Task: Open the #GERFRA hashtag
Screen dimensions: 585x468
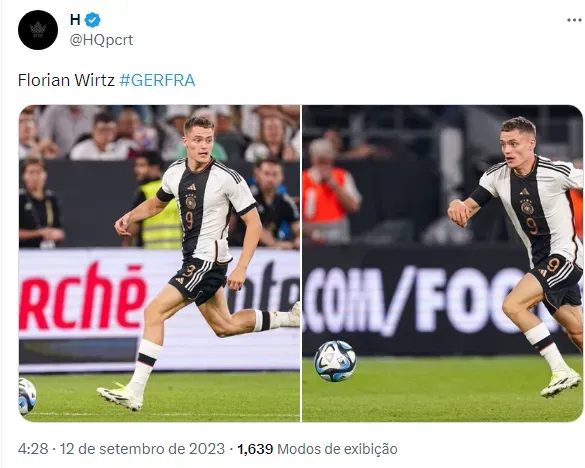Action: pyautogui.click(x=157, y=80)
